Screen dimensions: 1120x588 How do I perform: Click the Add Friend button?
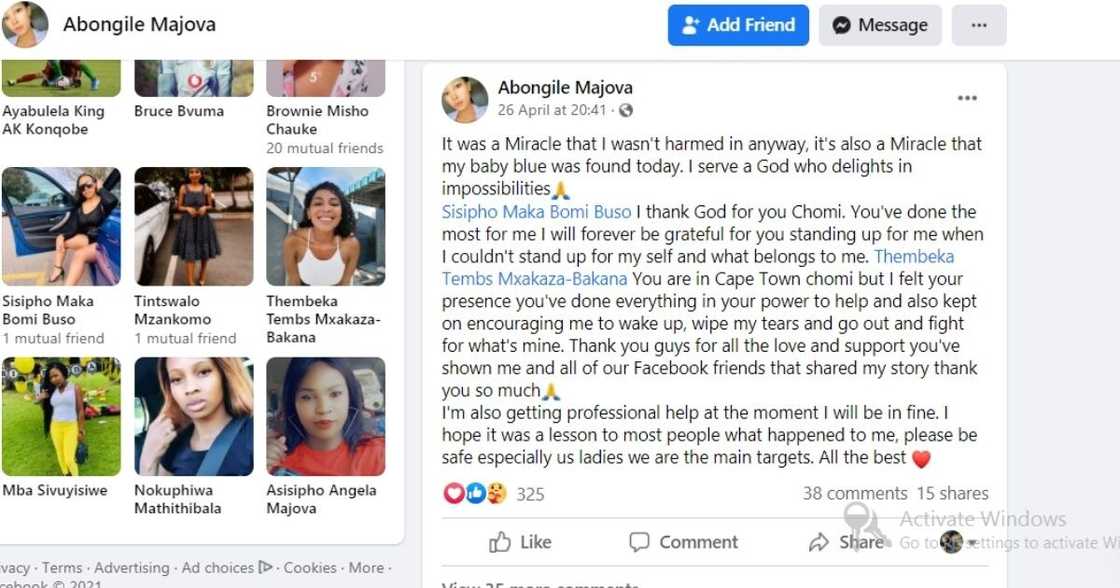[x=738, y=25]
